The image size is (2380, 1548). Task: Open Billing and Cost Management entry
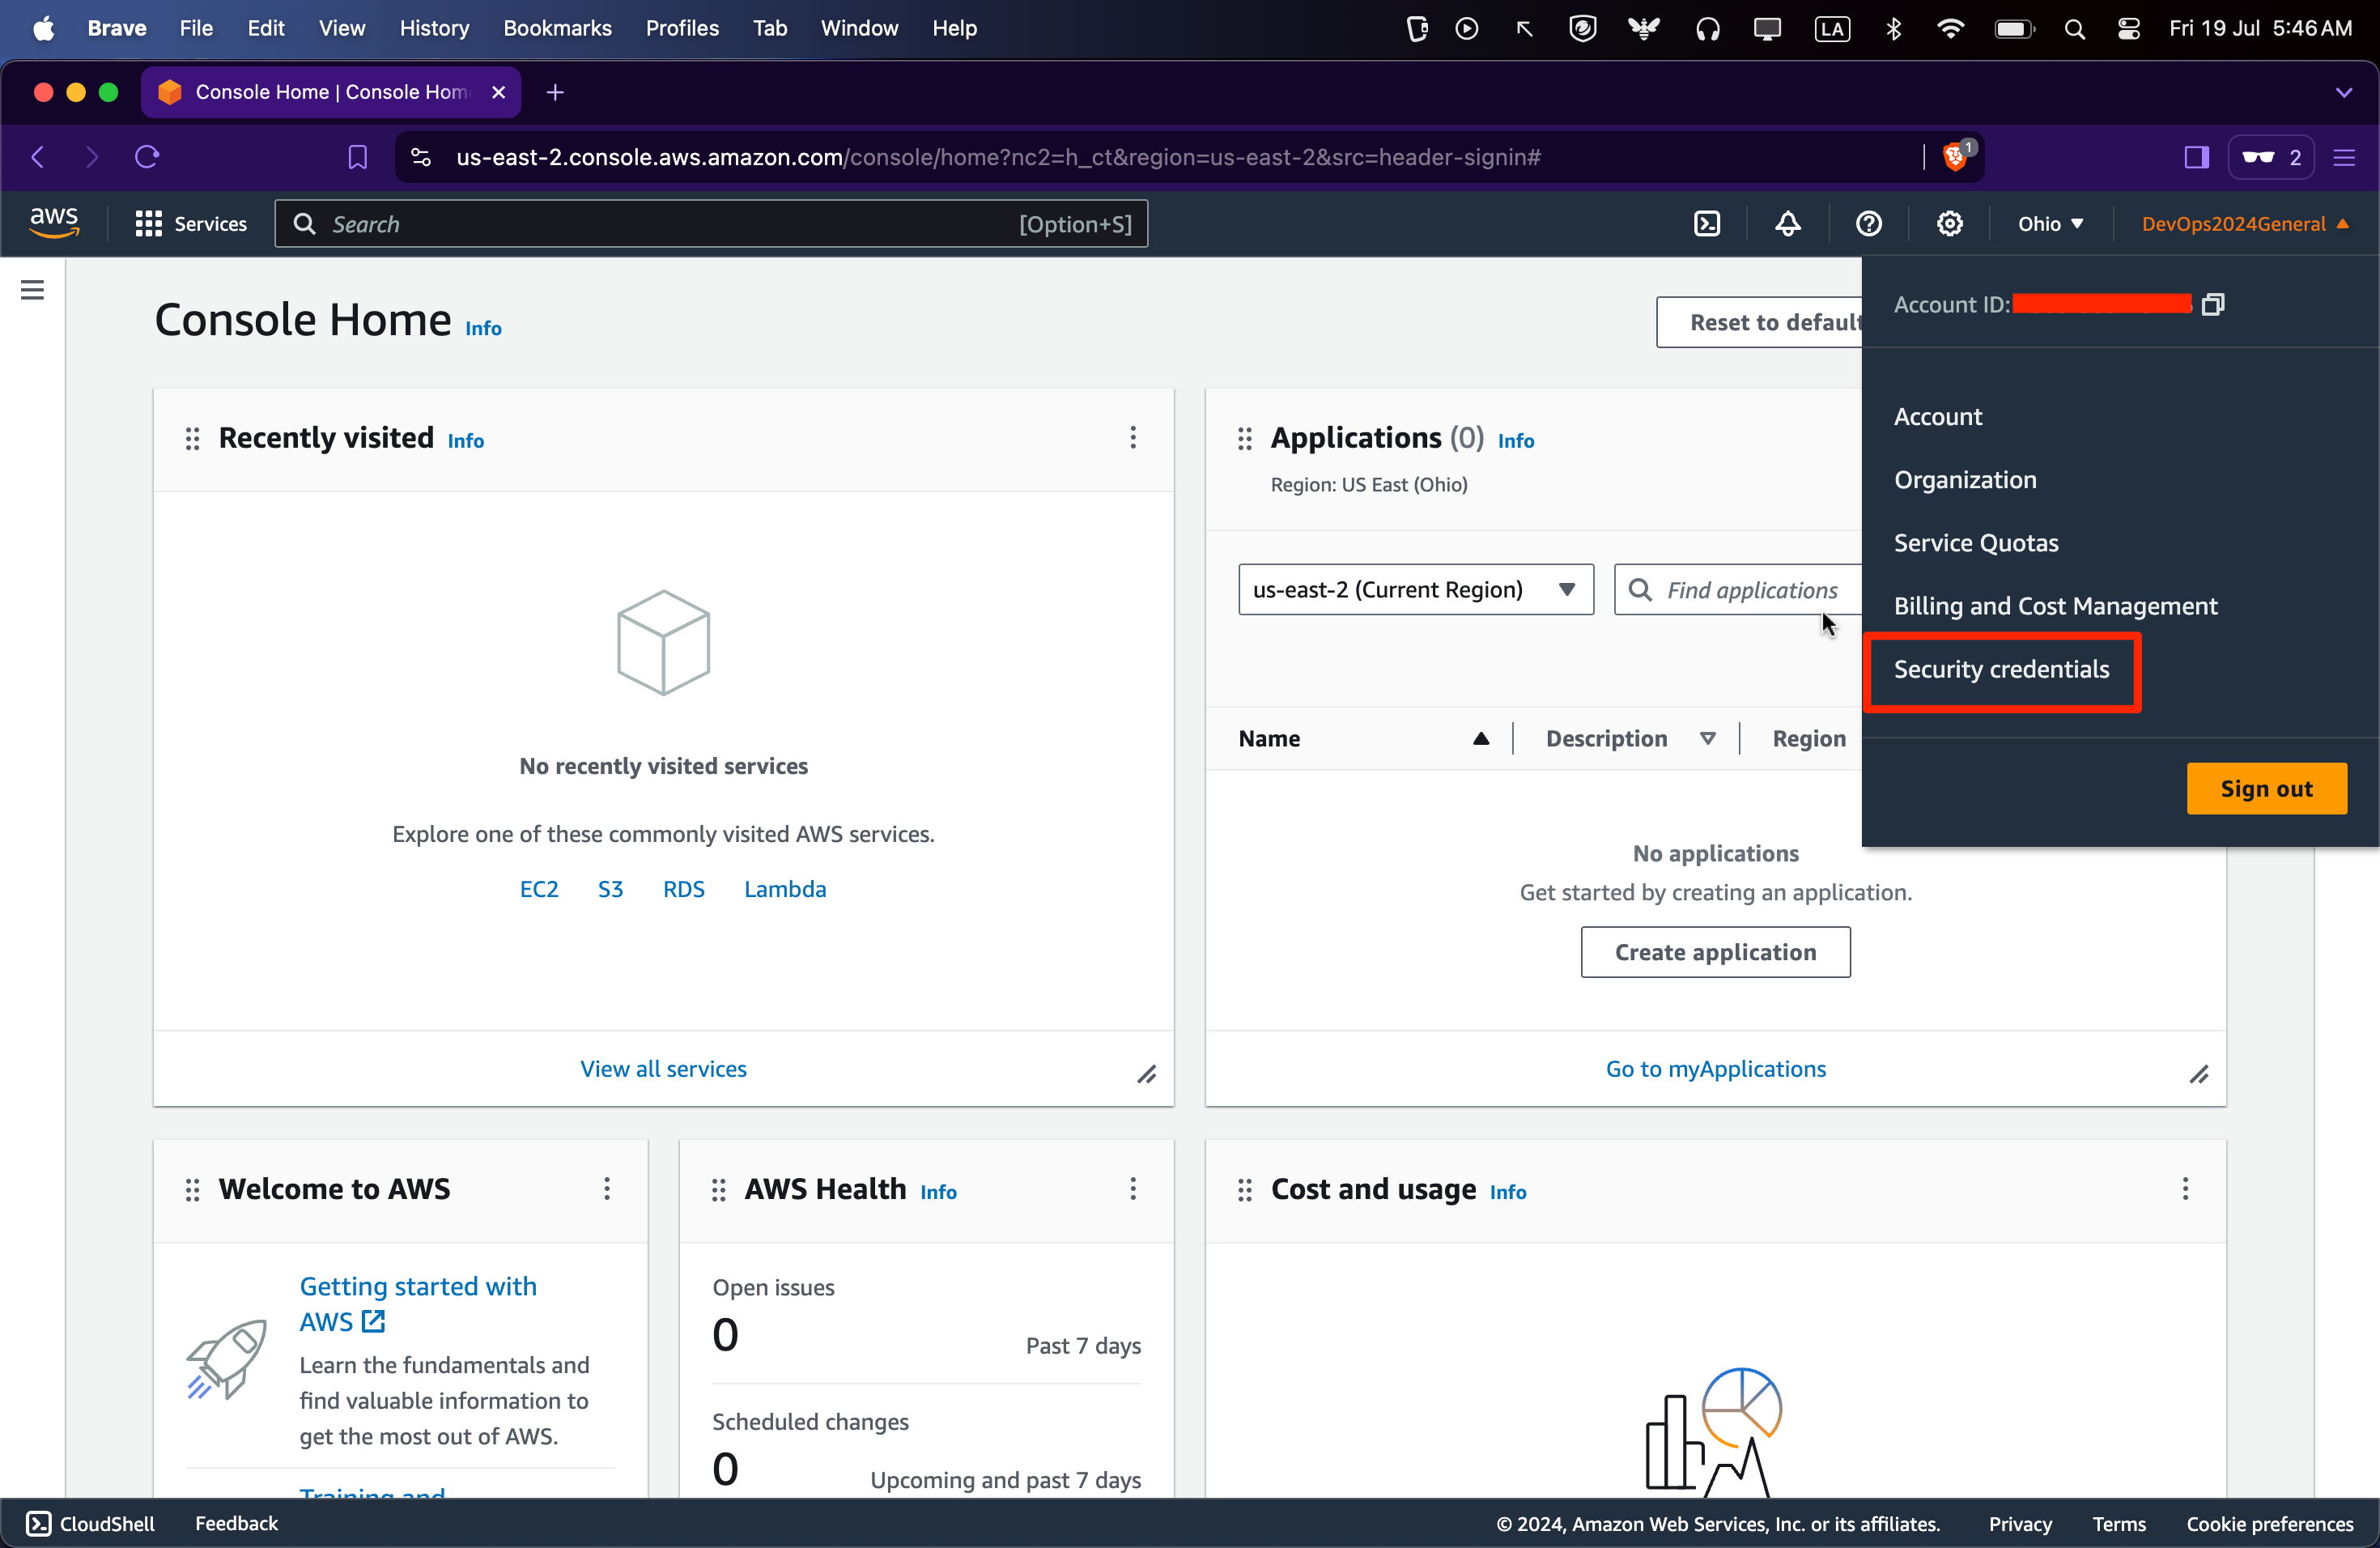pos(2055,606)
